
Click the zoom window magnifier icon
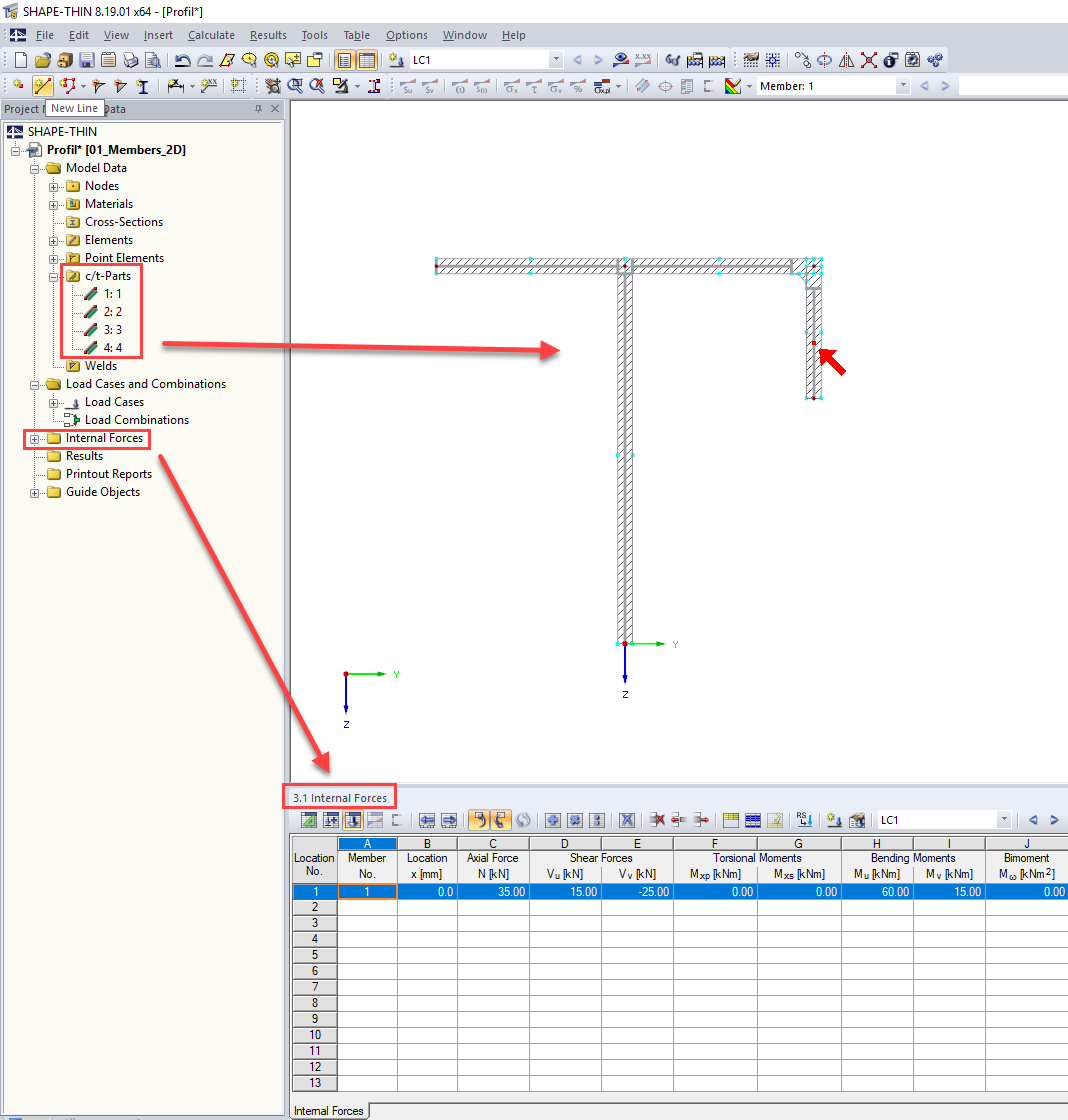click(x=294, y=86)
